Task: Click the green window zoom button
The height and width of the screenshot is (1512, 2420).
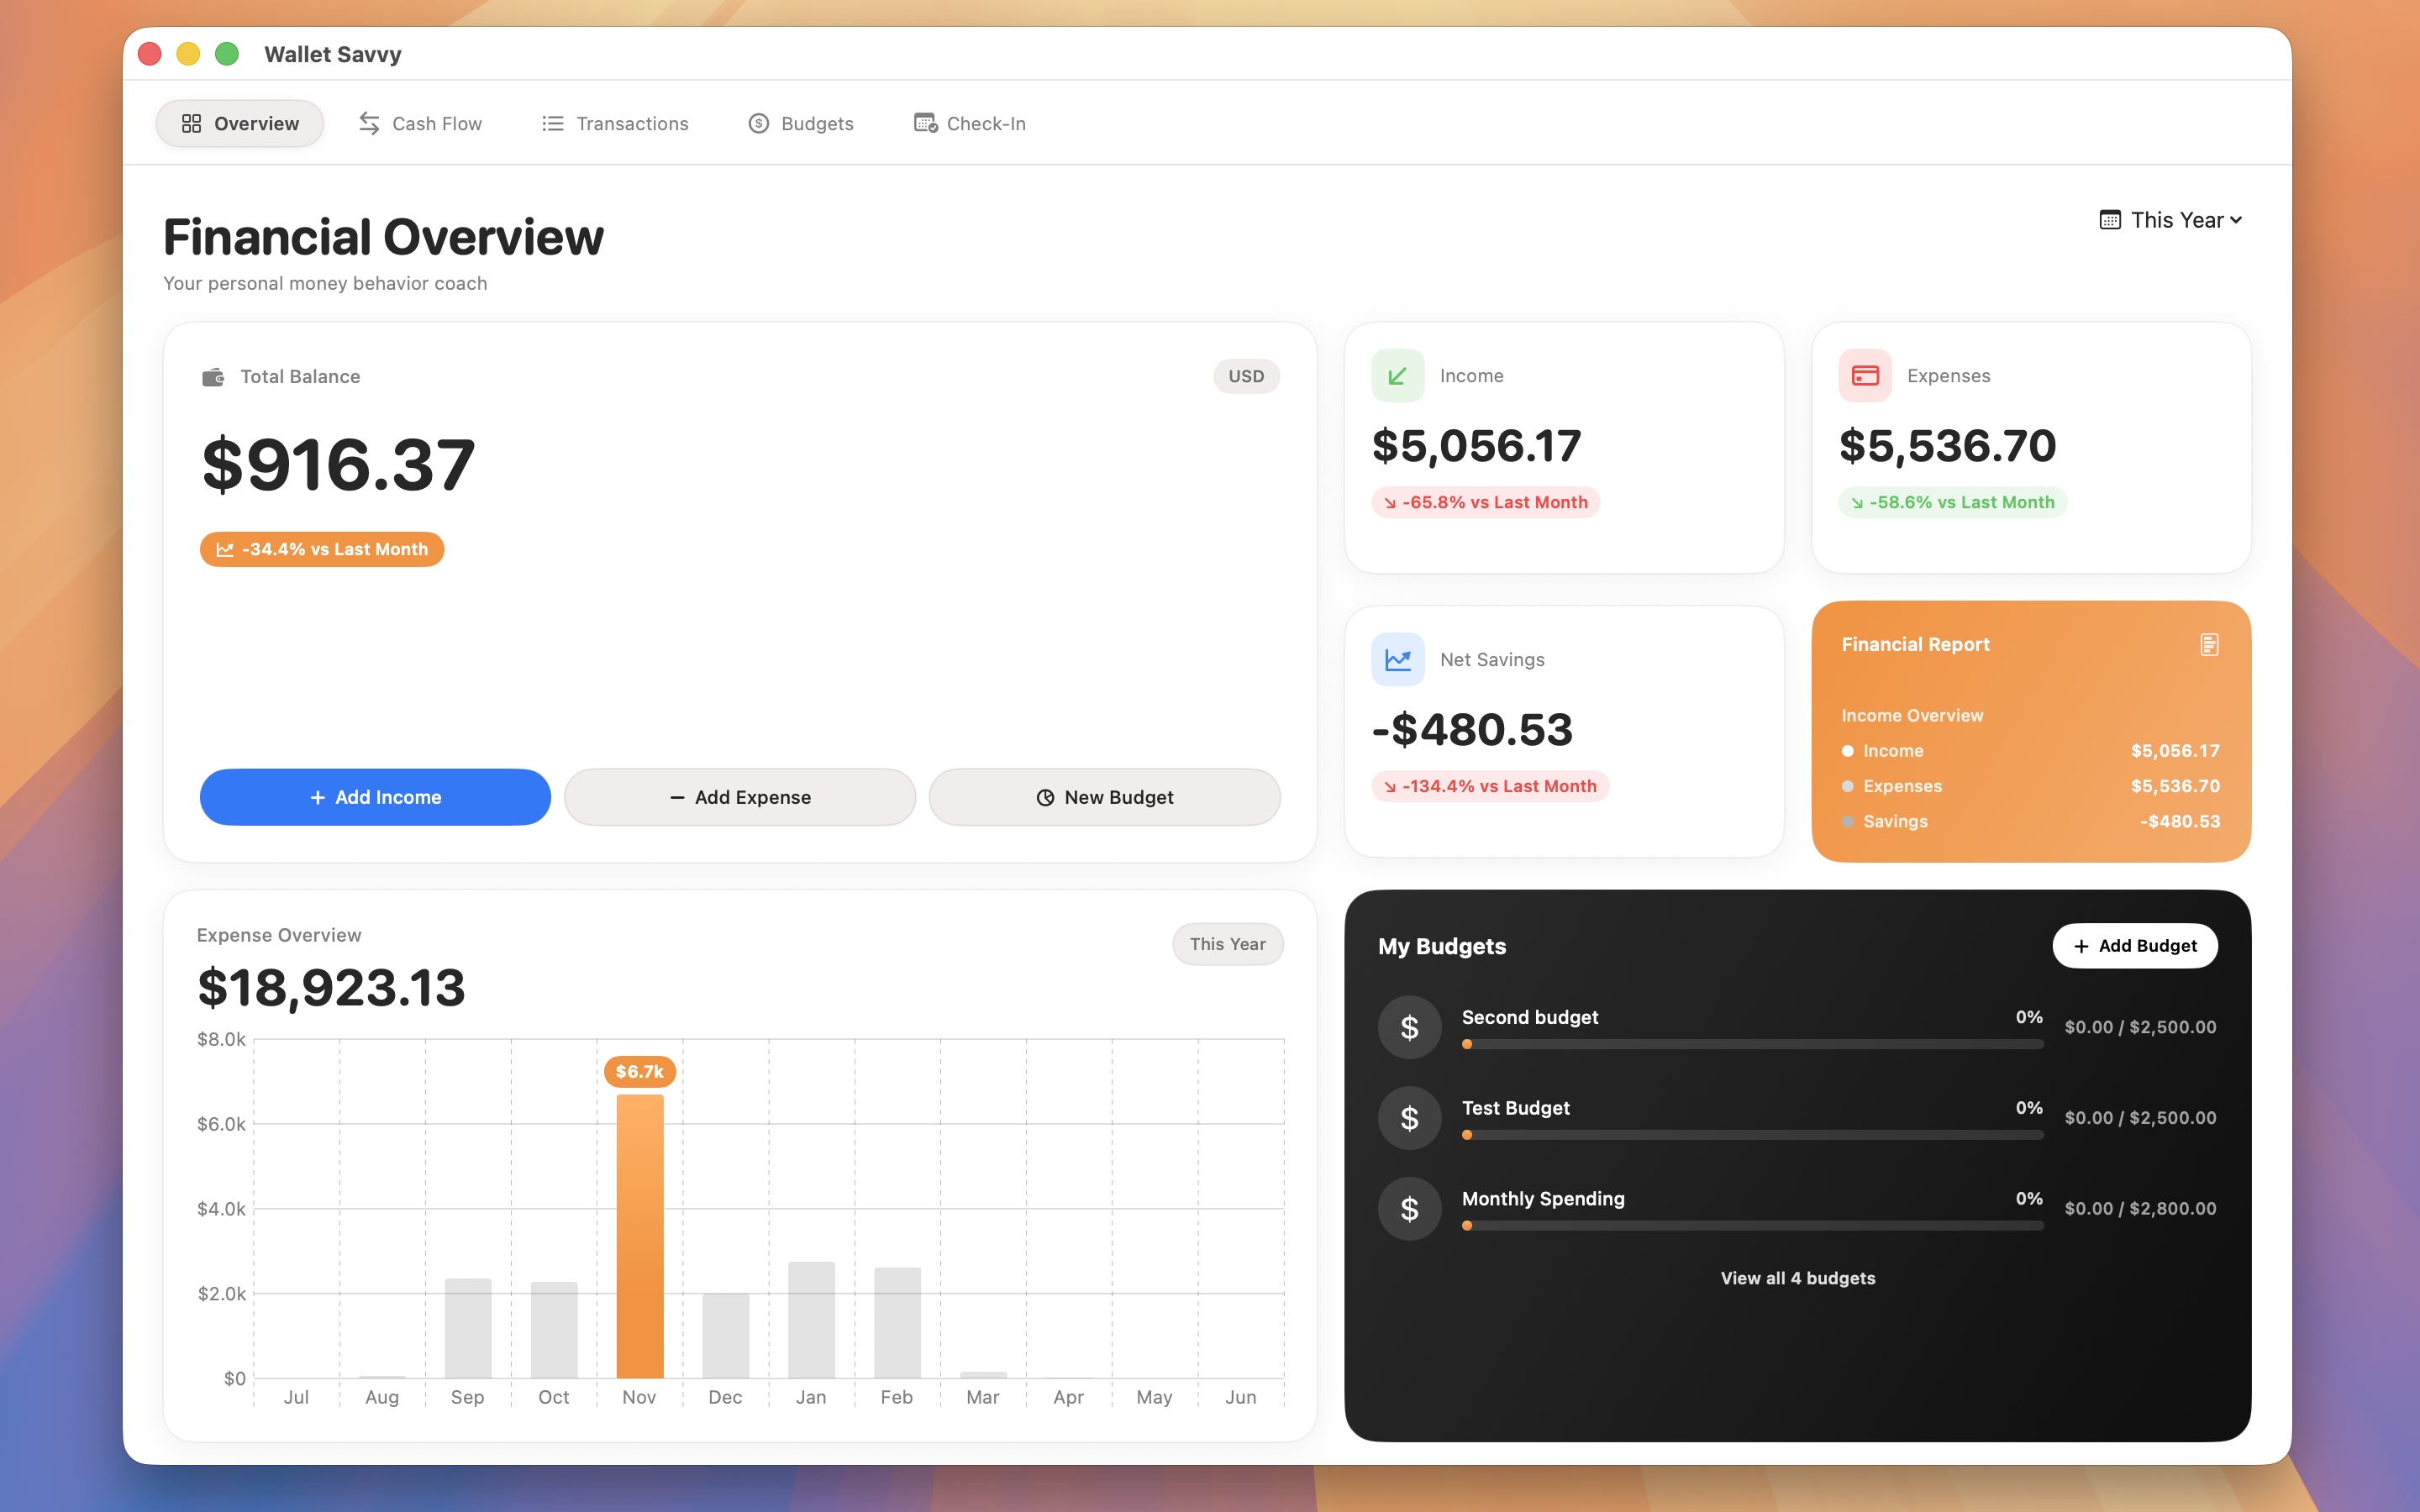Action: coord(227,54)
